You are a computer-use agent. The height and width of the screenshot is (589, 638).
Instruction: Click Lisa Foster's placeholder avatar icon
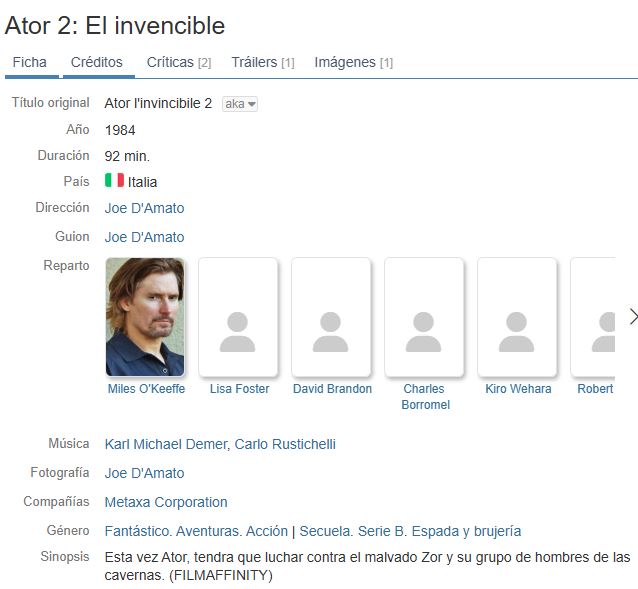238,332
